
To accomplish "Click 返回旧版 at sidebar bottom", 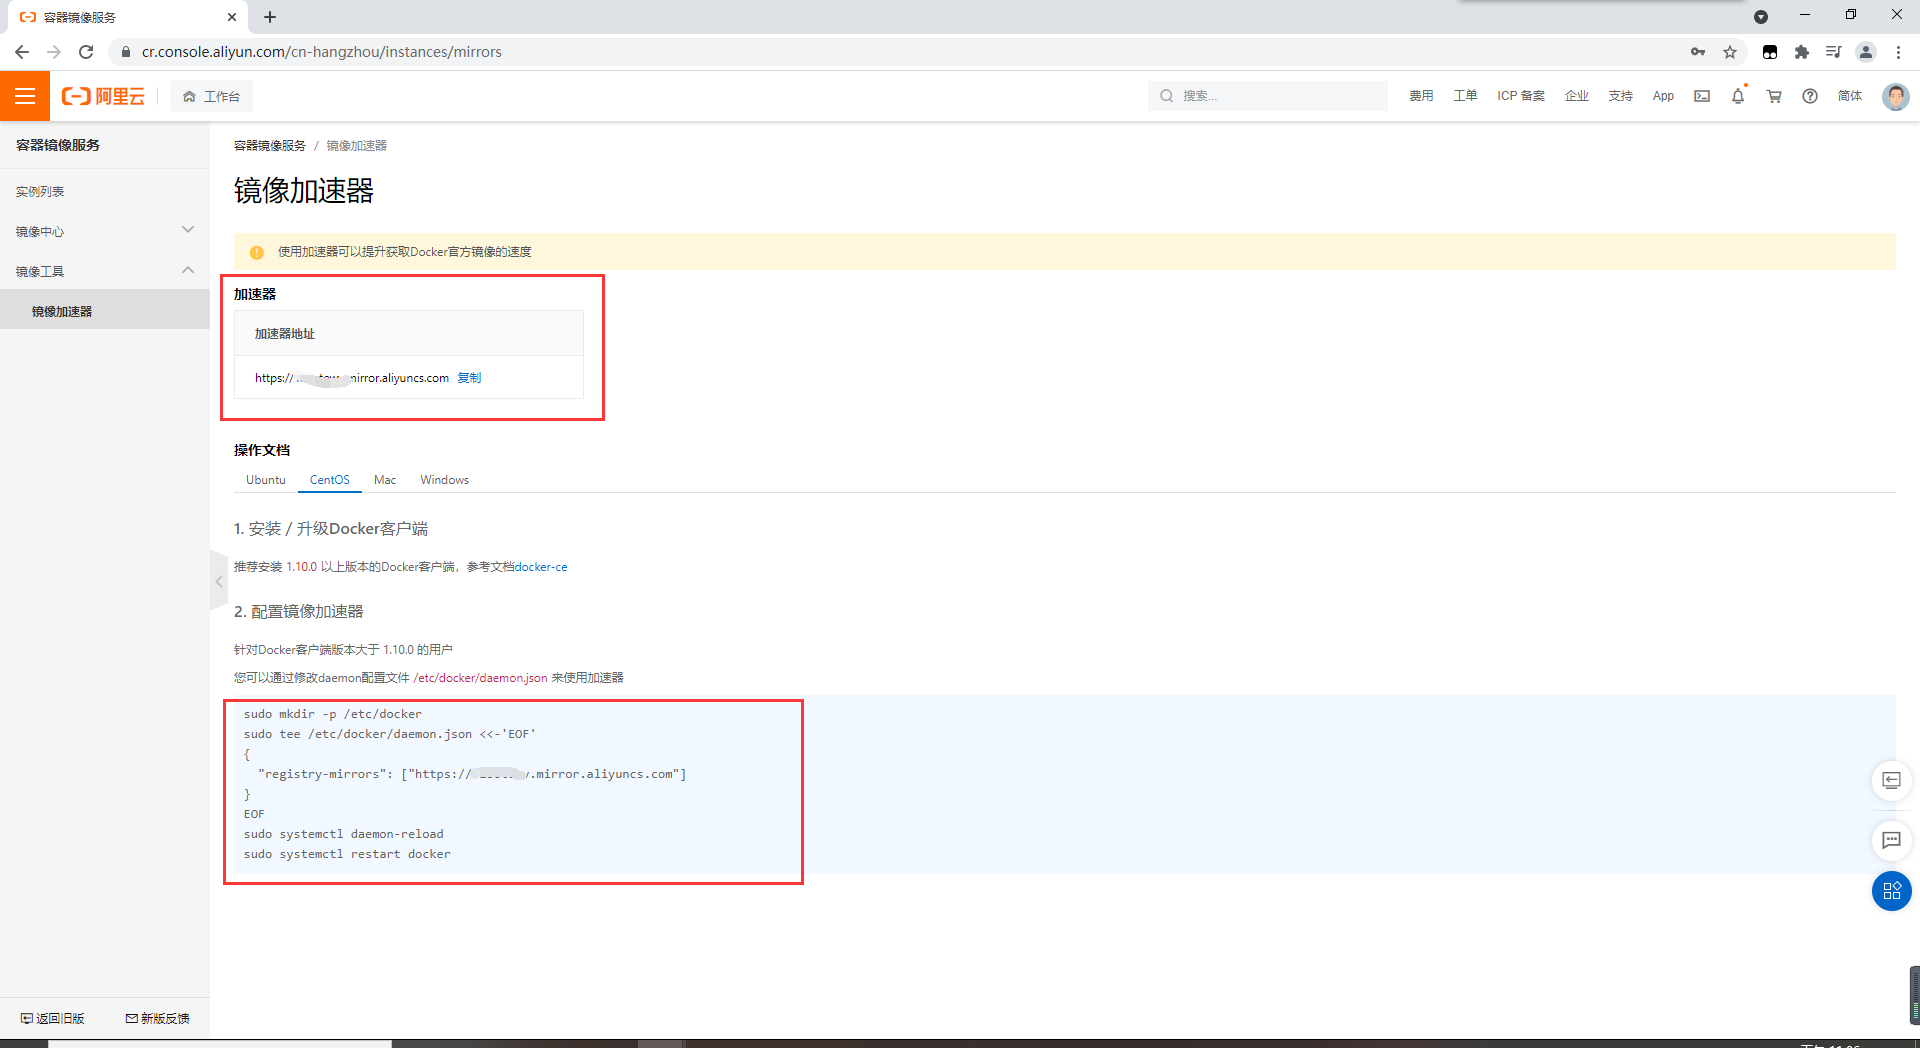I will [x=53, y=1018].
